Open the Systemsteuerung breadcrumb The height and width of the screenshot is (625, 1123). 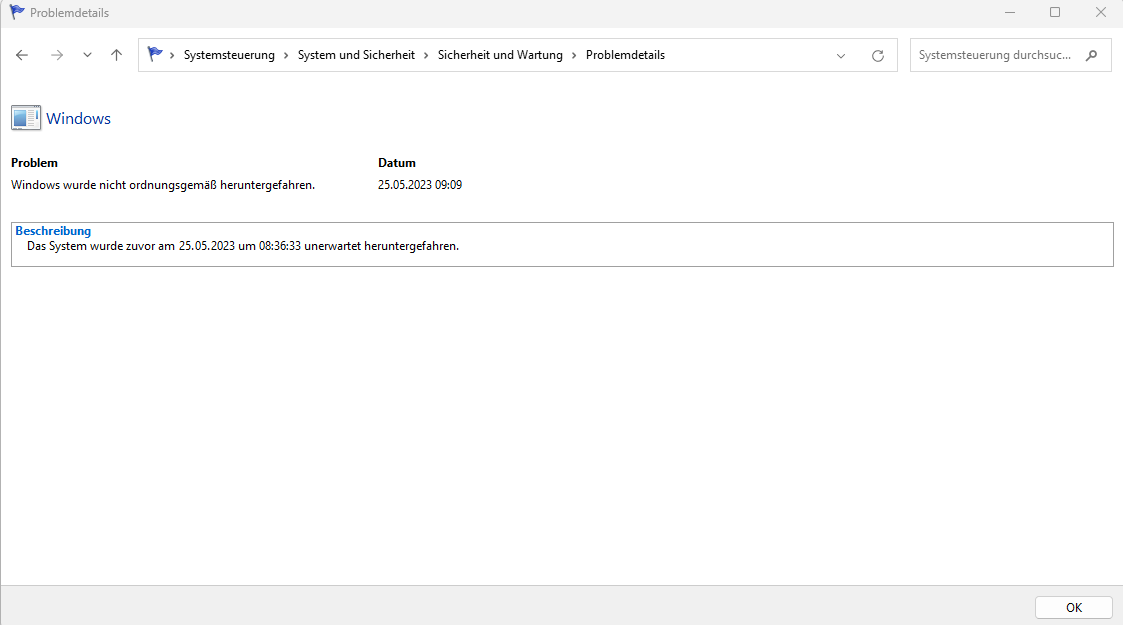pos(229,55)
